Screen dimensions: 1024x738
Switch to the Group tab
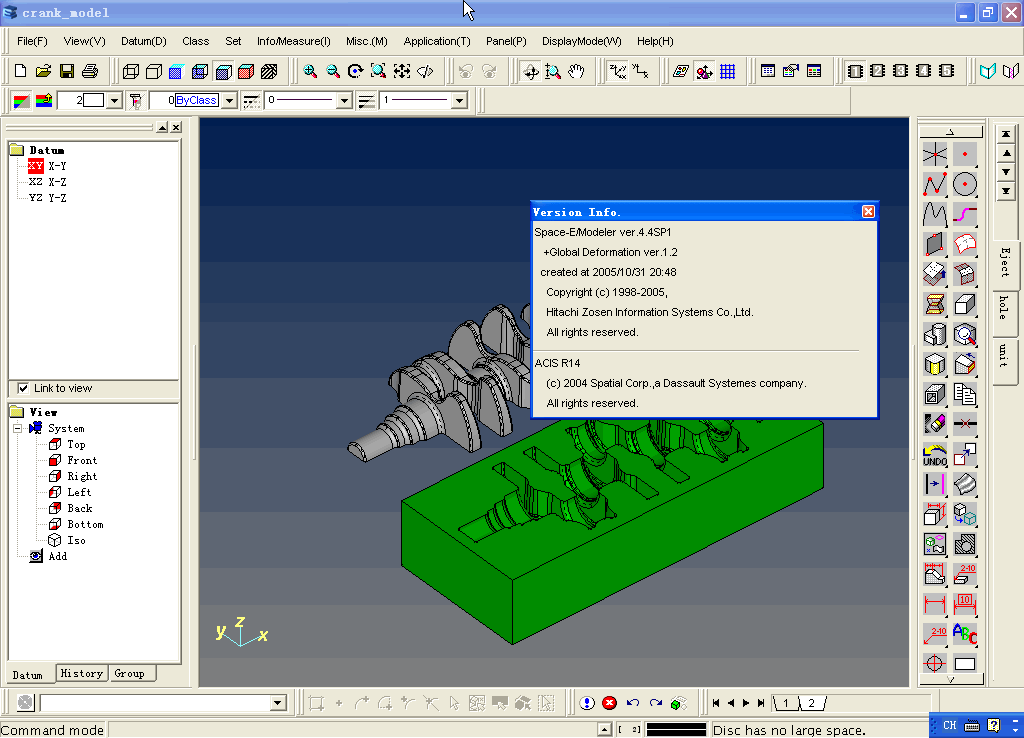tap(129, 673)
